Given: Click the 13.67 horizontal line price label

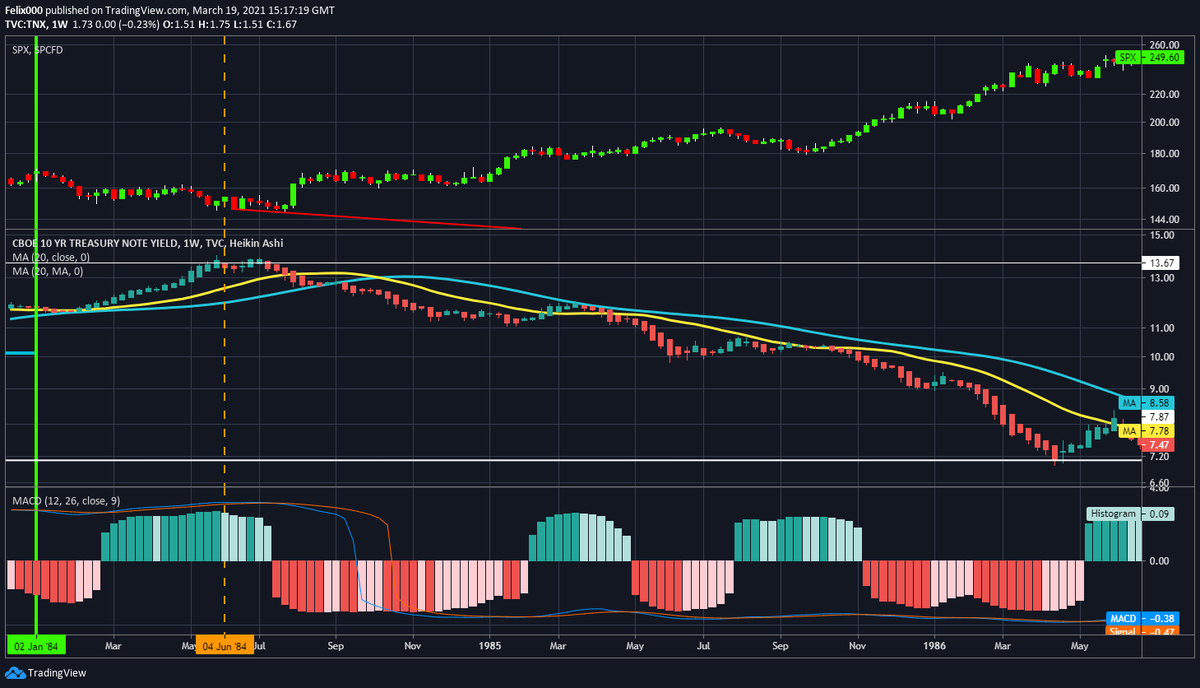Looking at the screenshot, I should (x=1159, y=263).
